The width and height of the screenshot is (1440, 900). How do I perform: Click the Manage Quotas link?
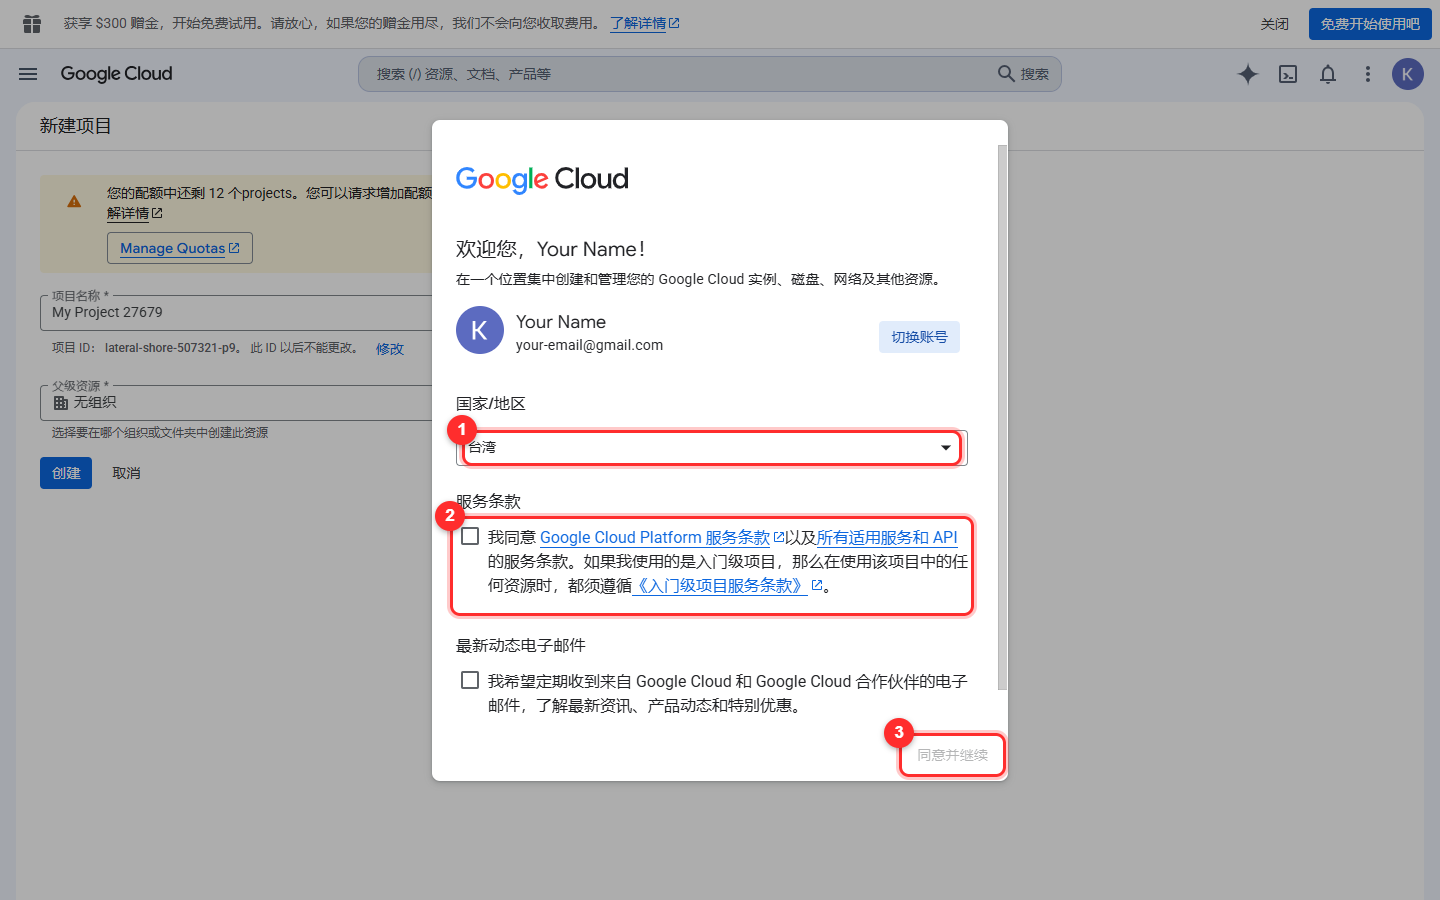[180, 248]
